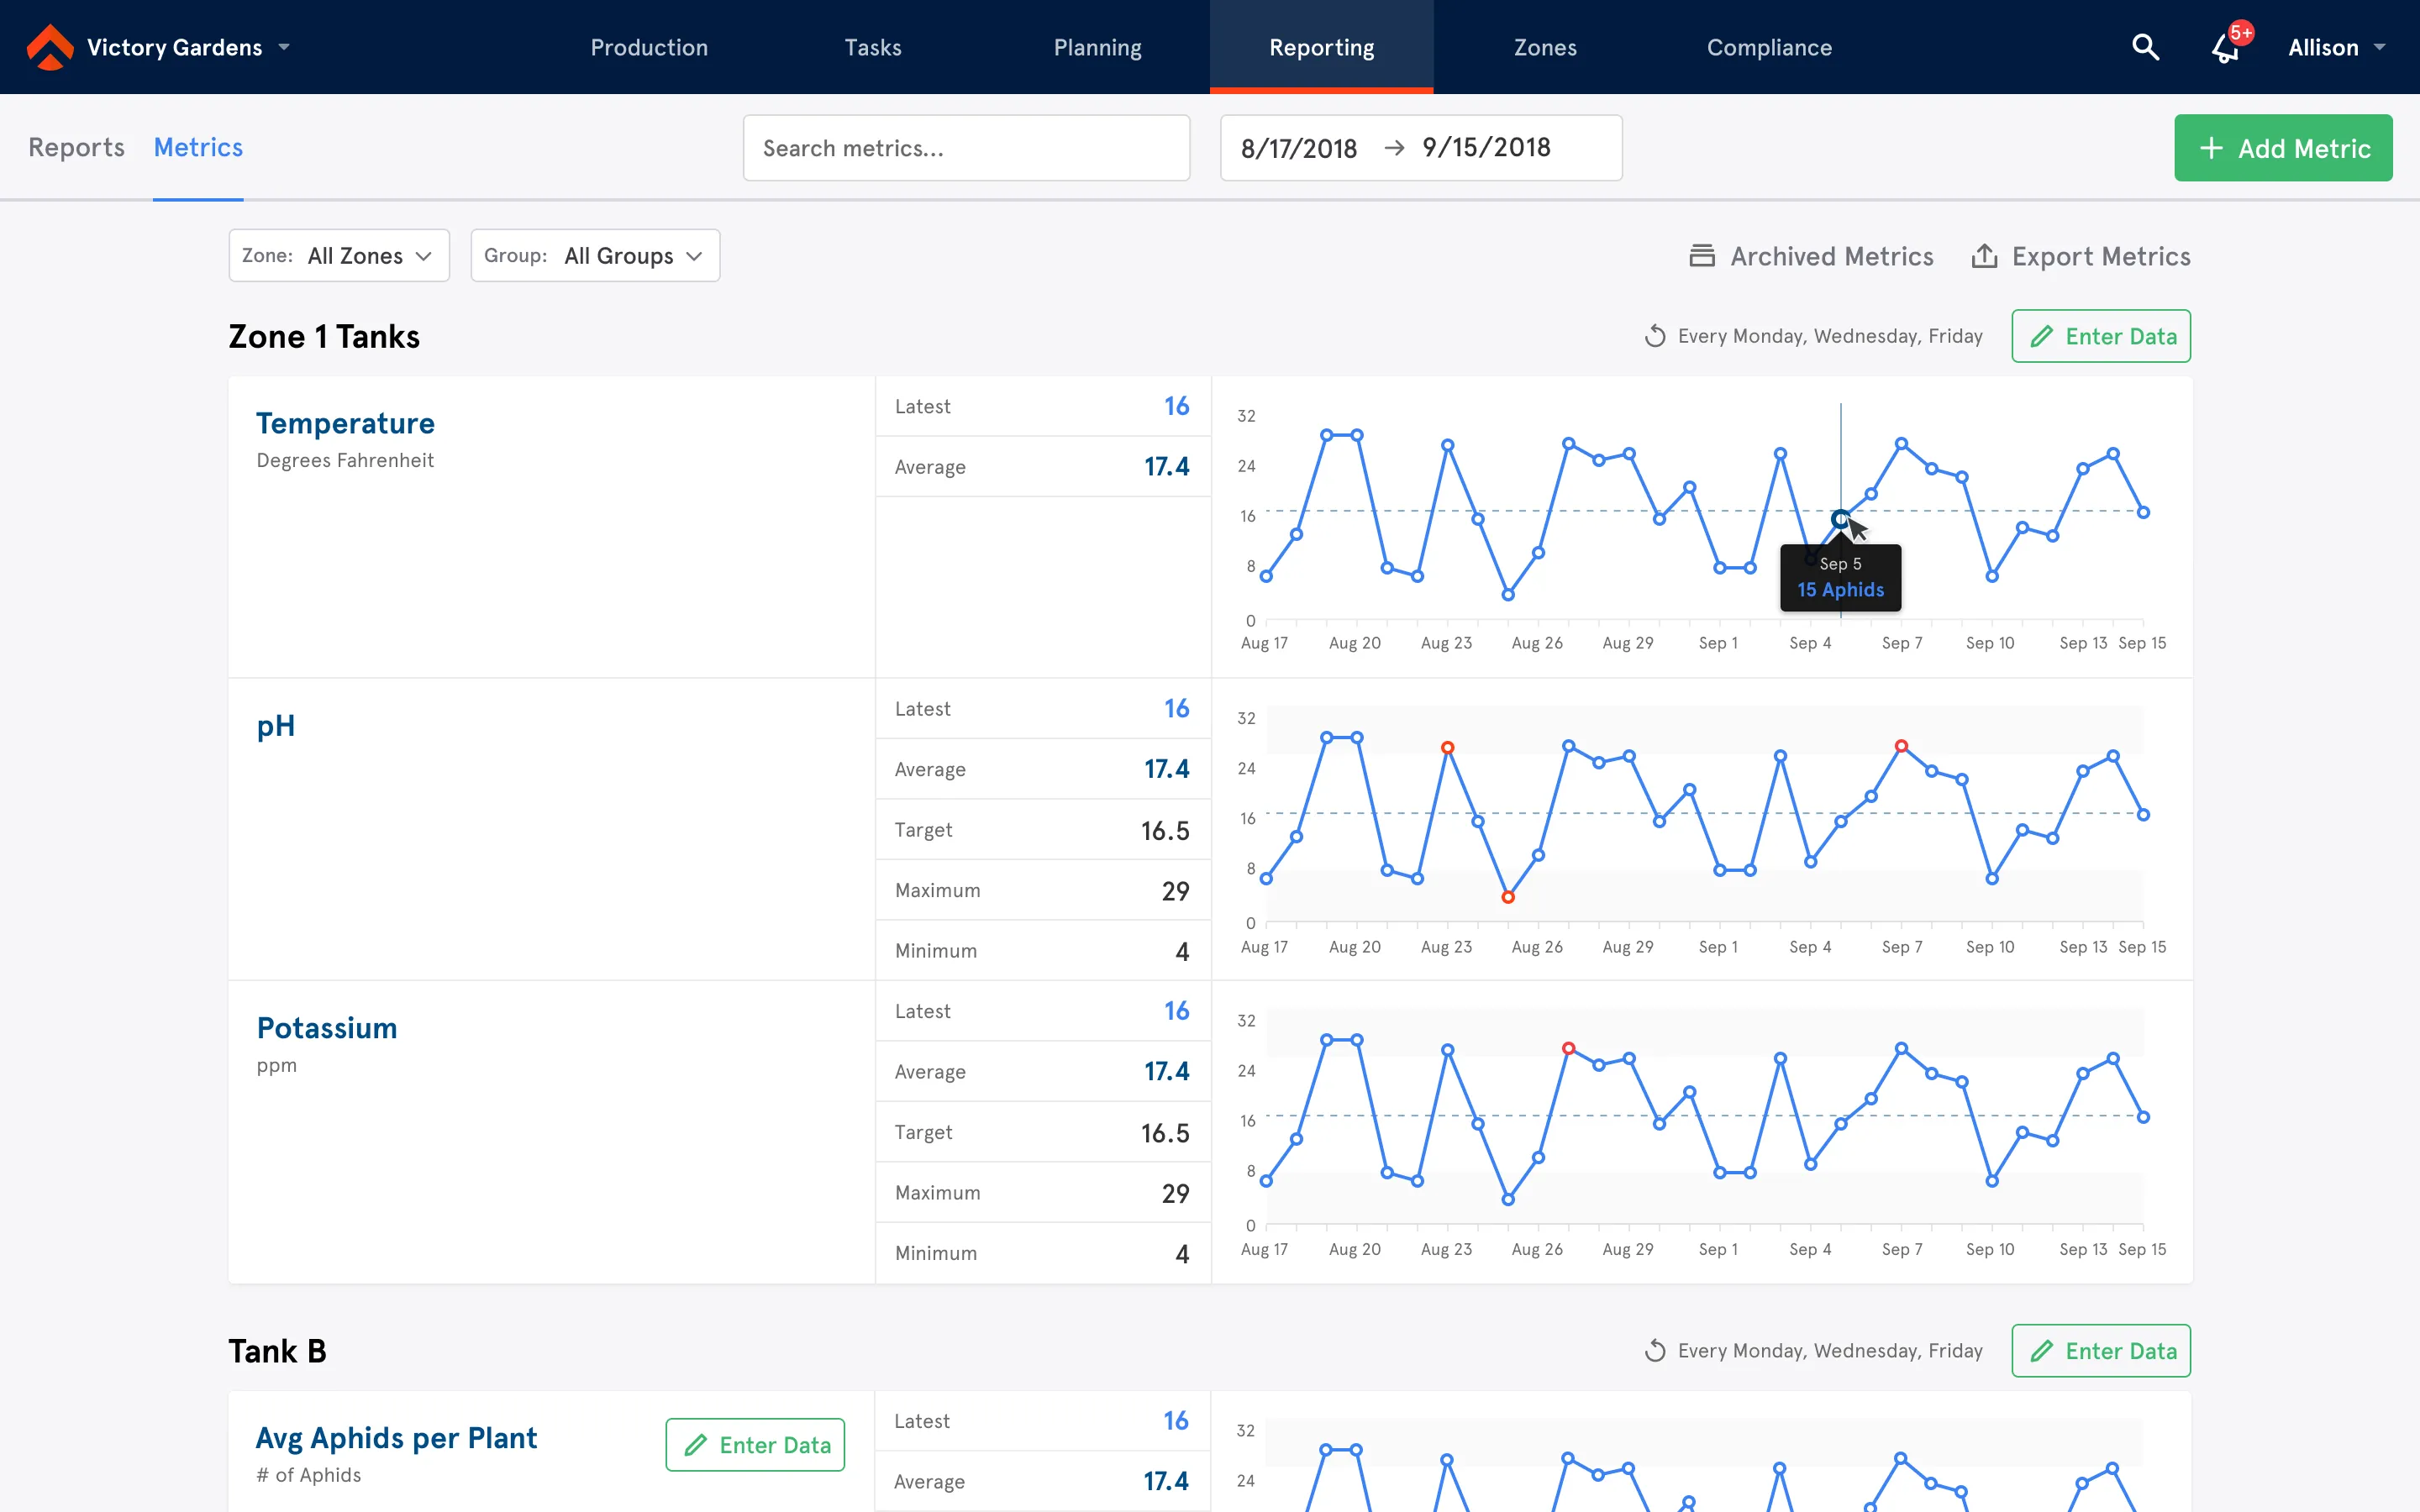Open the global search magnifier
Screen dimensions: 2420x1512
[x=2145, y=47]
